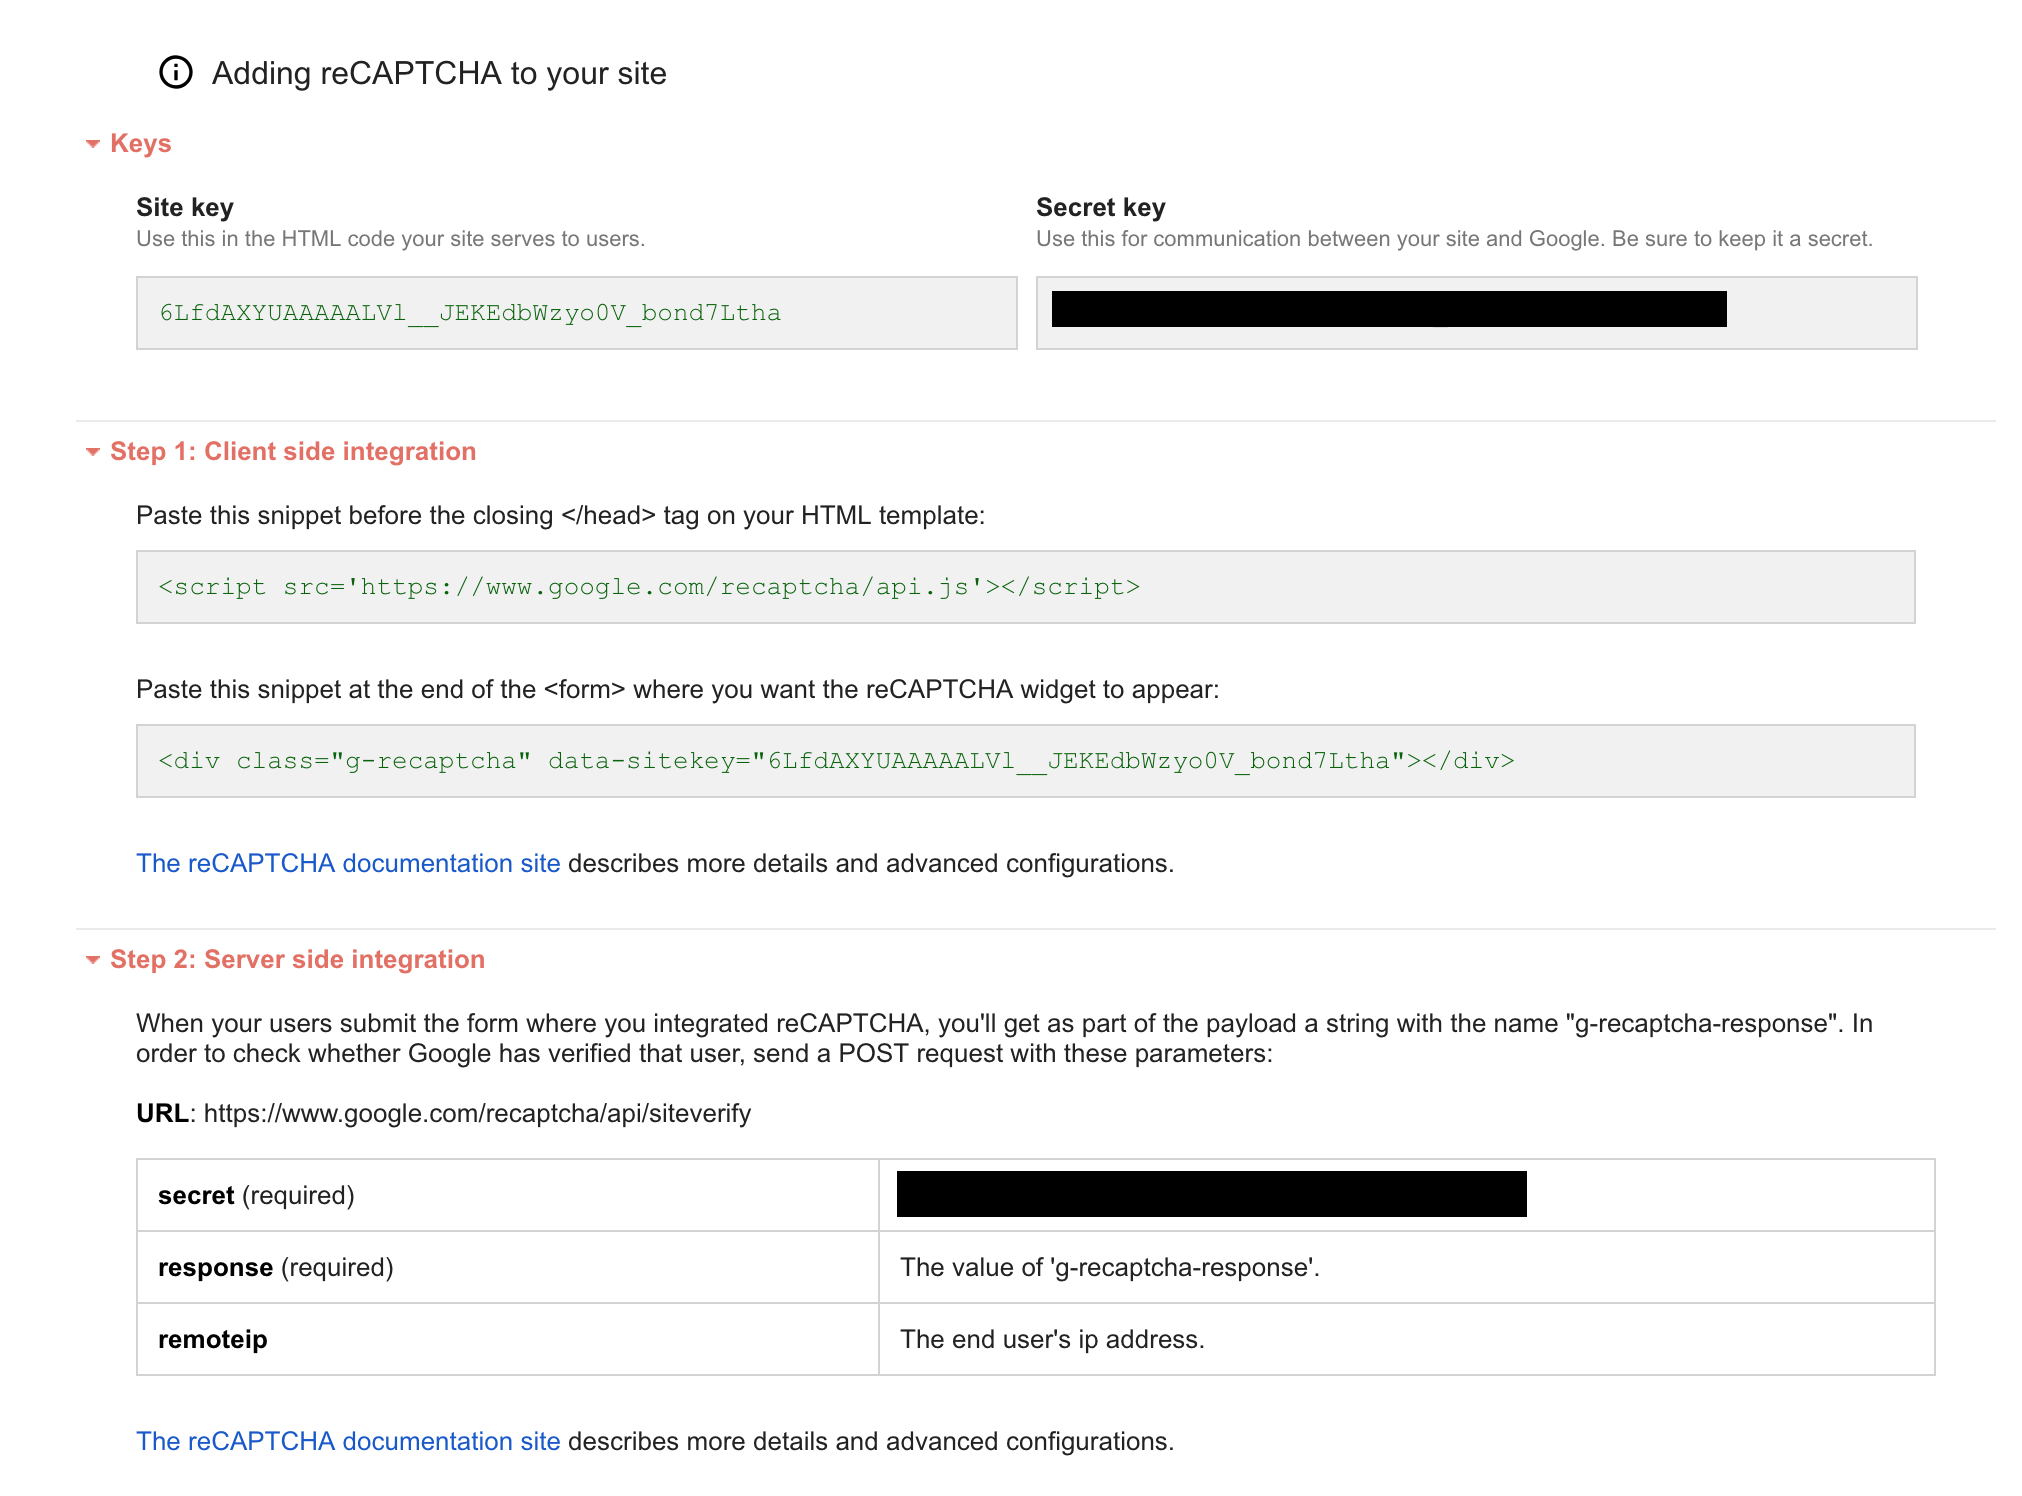Open reCAPTCHA documentation link under Step 1
2022x1496 pixels.
click(348, 864)
